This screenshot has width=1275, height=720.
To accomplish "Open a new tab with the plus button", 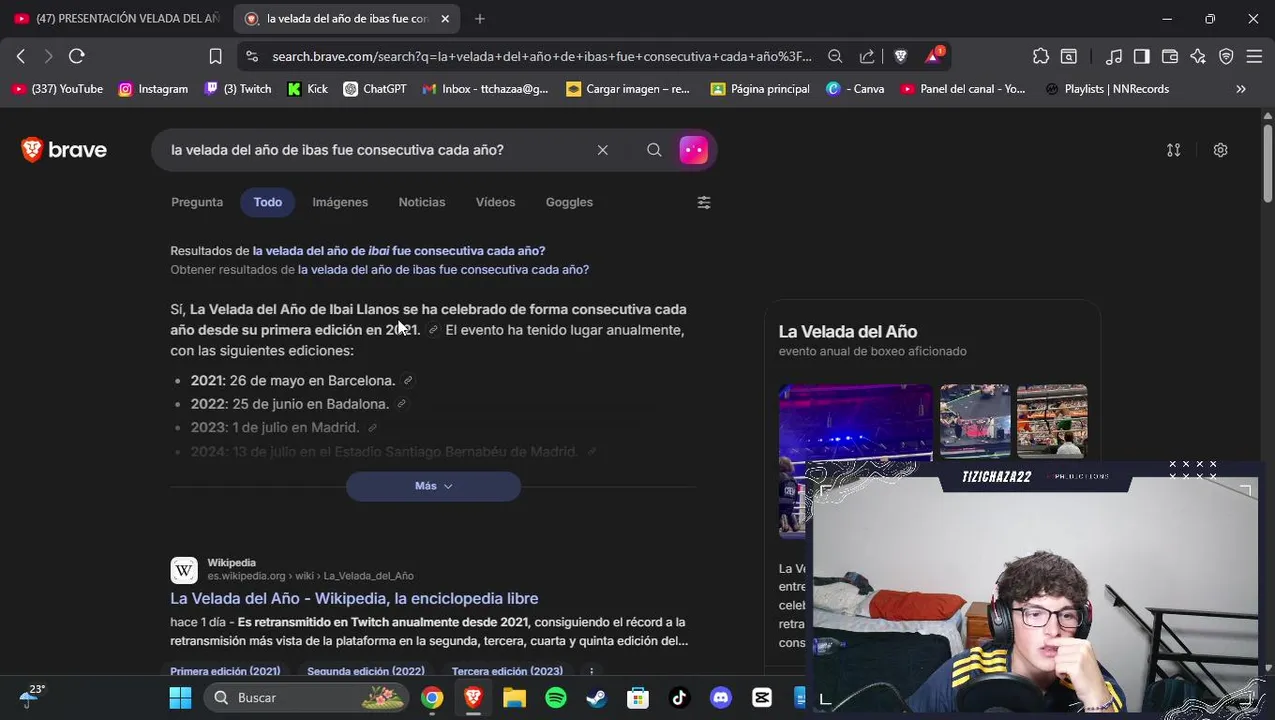I will 480,18.
